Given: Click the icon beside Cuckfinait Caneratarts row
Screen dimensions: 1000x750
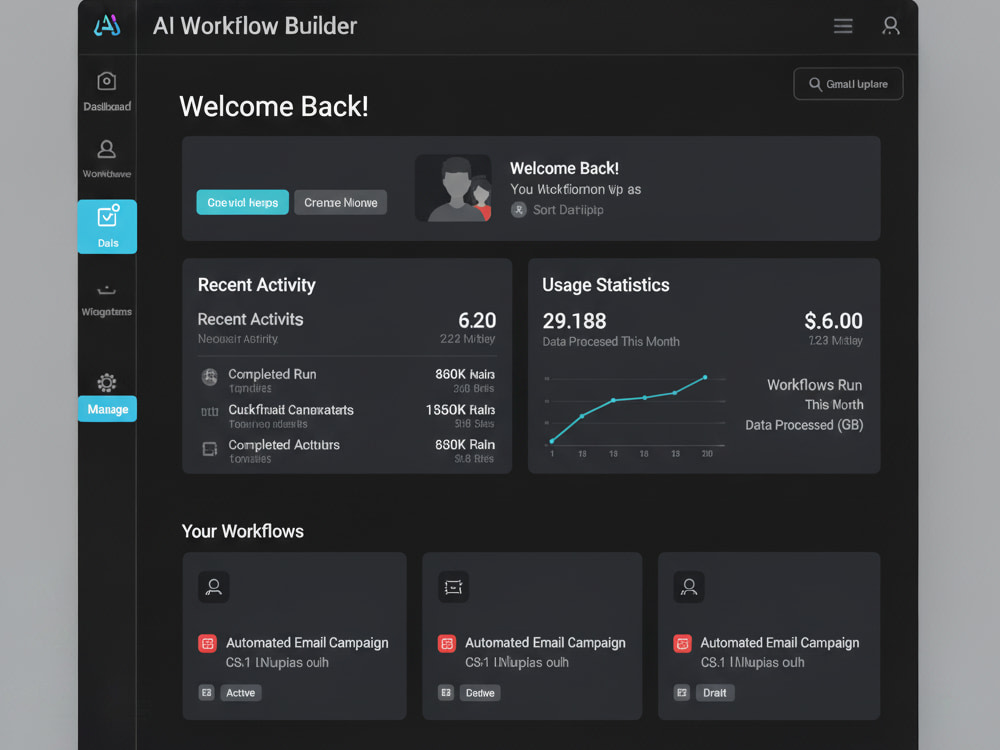Looking at the screenshot, I should 209,412.
